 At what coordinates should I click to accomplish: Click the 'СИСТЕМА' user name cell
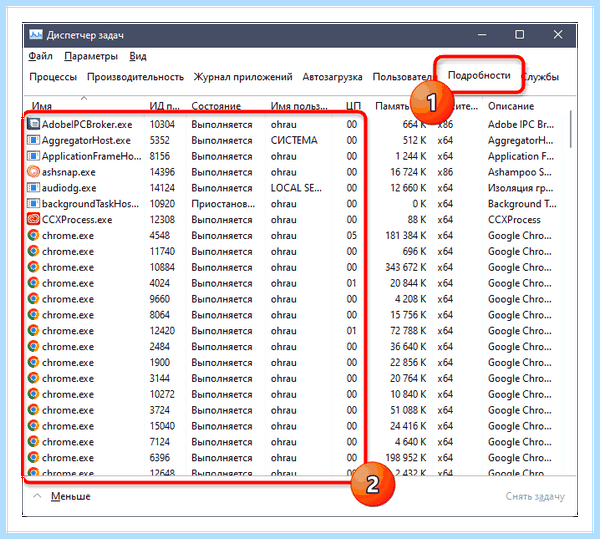coord(294,140)
